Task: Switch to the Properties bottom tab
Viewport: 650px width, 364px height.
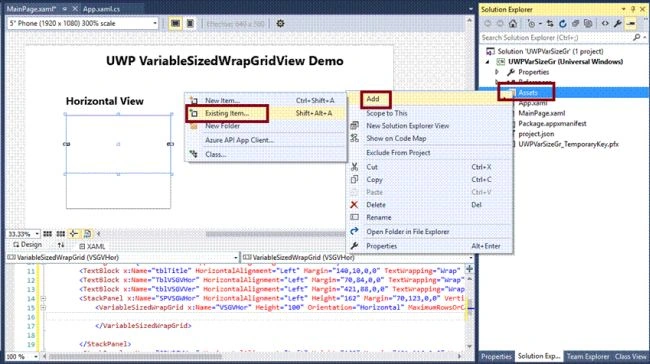Action: [496, 357]
